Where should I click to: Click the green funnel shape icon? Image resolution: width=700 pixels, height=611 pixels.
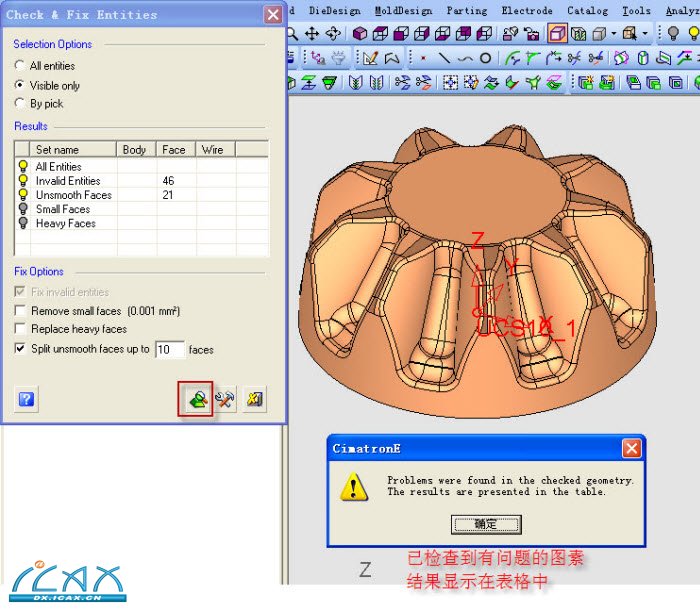pos(329,83)
